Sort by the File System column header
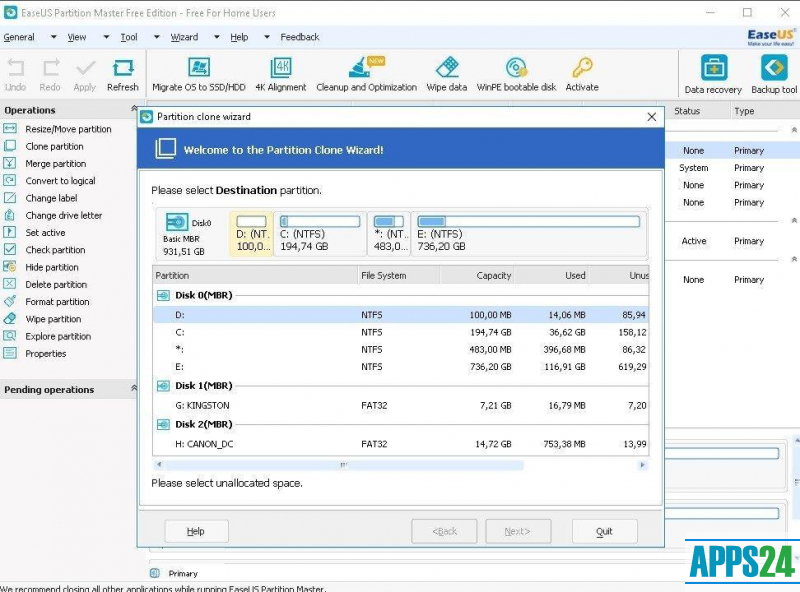Screen dimensions: 800x592 point(399,276)
